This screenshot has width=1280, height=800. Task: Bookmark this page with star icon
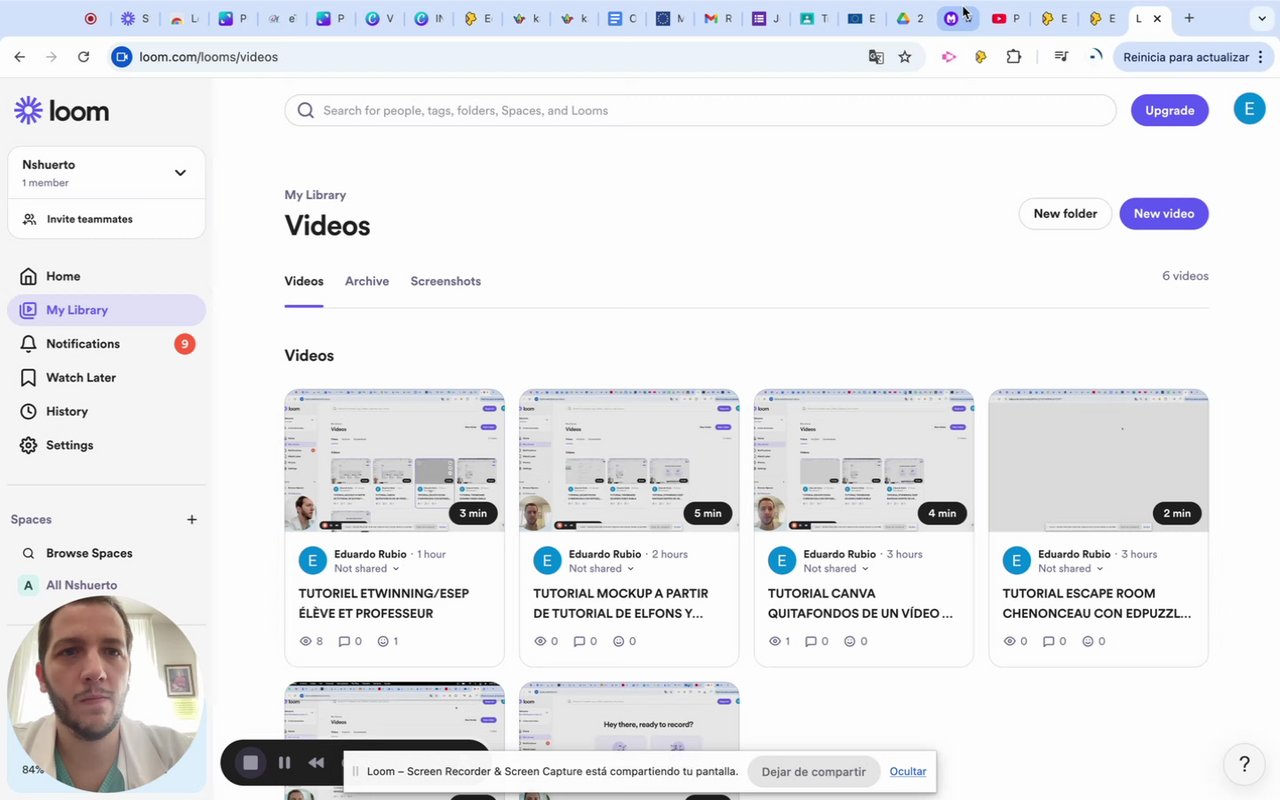(x=905, y=57)
